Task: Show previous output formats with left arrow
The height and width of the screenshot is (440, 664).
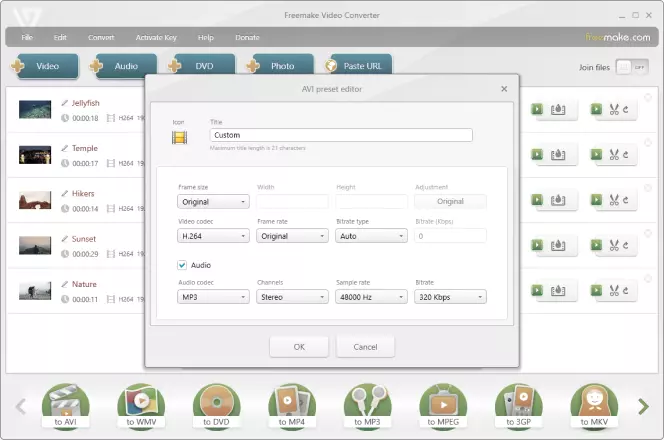Action: (x=21, y=407)
